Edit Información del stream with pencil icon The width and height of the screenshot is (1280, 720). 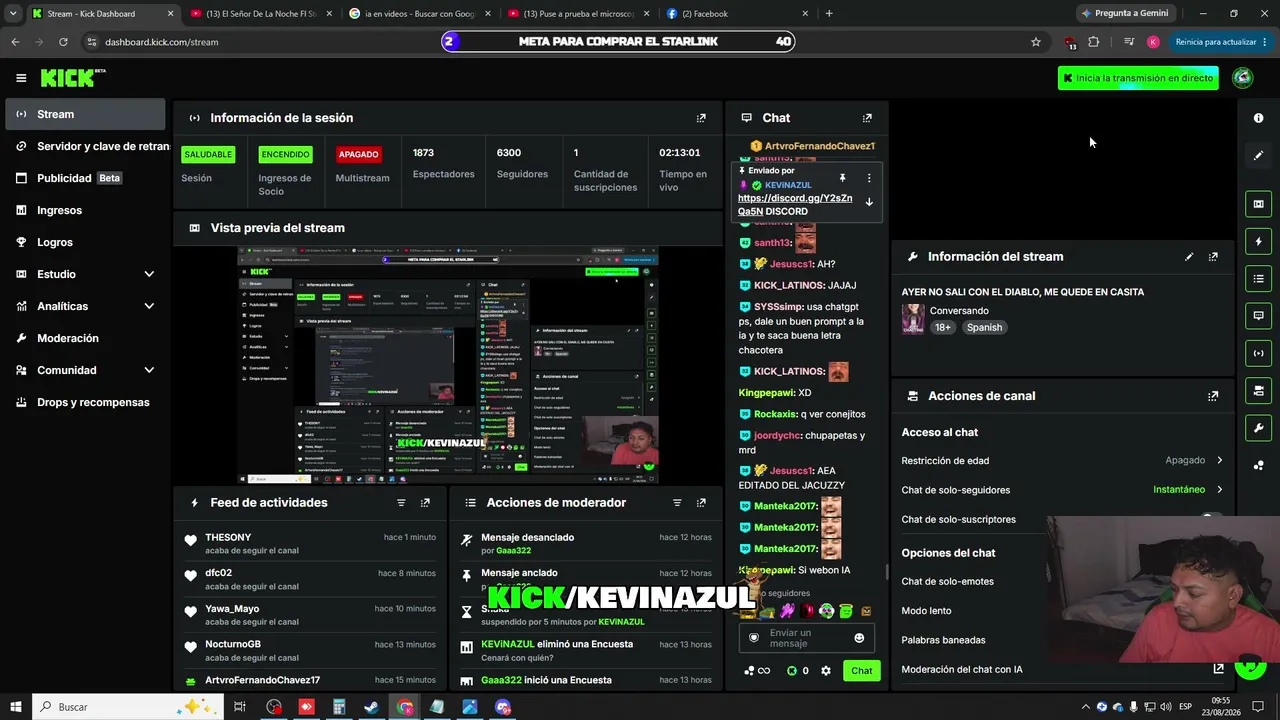pos(1189,257)
